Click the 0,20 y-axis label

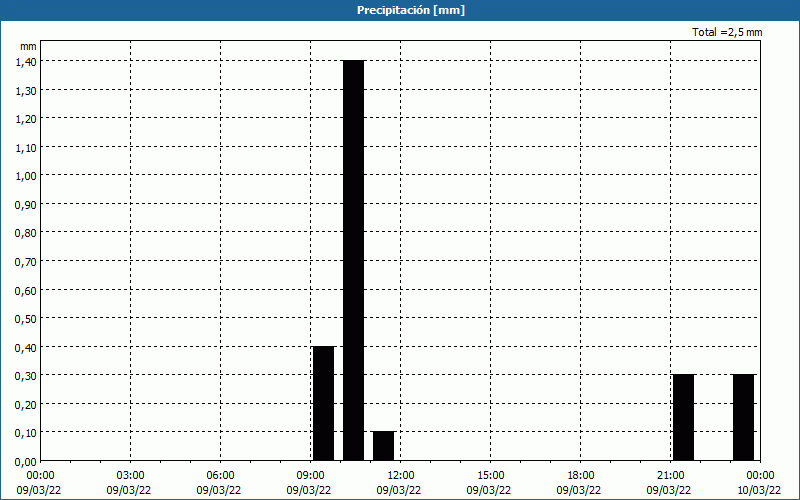(26, 405)
